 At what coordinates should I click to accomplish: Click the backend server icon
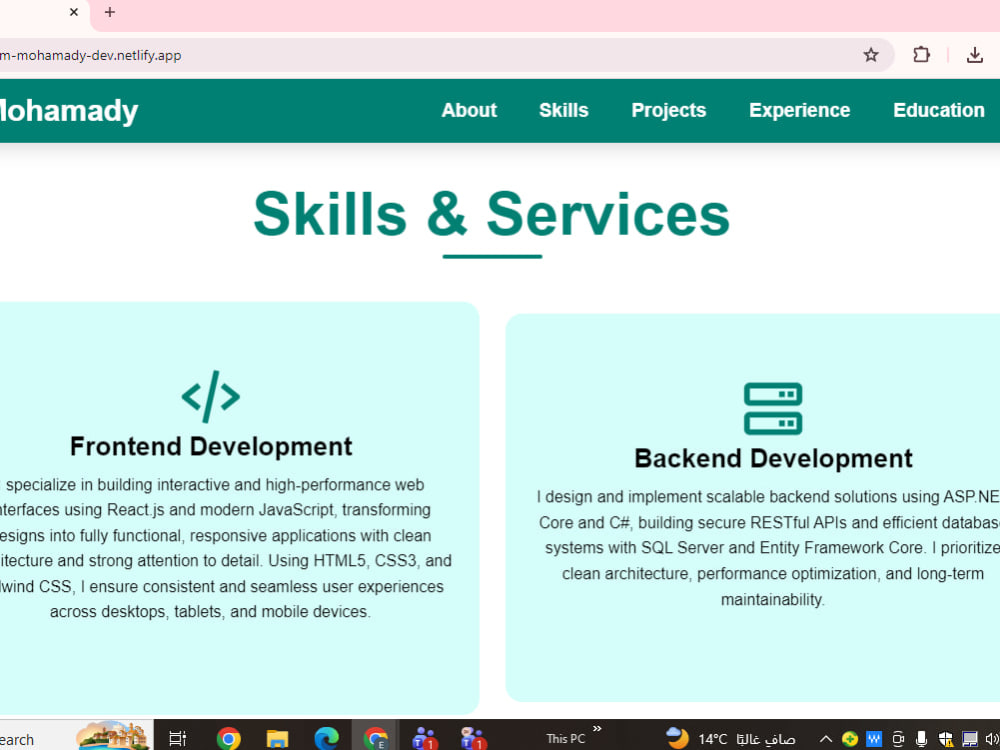click(x=773, y=408)
